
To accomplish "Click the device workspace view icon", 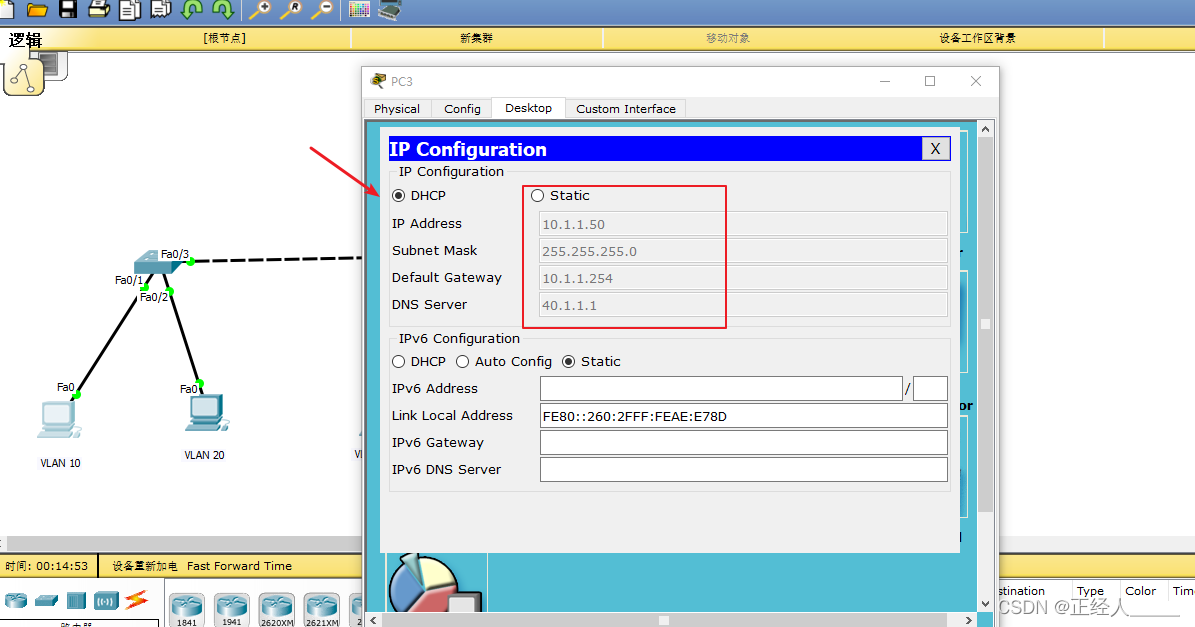I will coord(389,10).
